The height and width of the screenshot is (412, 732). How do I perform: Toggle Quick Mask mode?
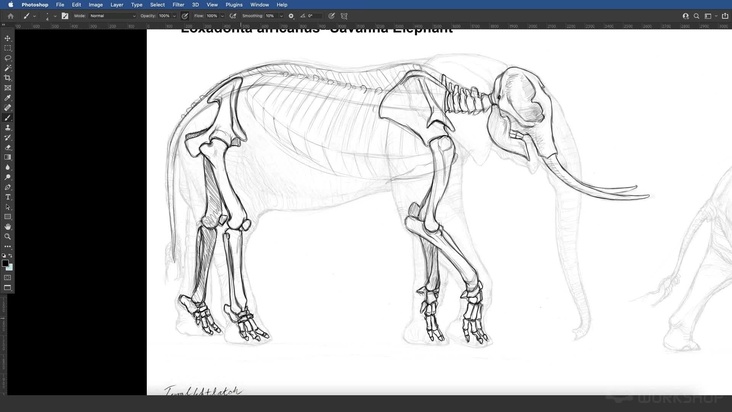pyautogui.click(x=7, y=278)
